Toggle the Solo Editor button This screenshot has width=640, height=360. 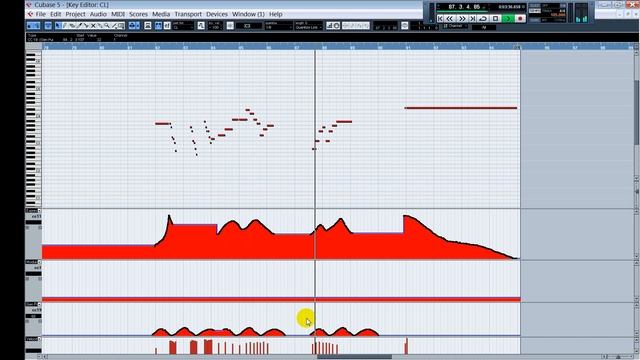pyautogui.click(x=31, y=26)
